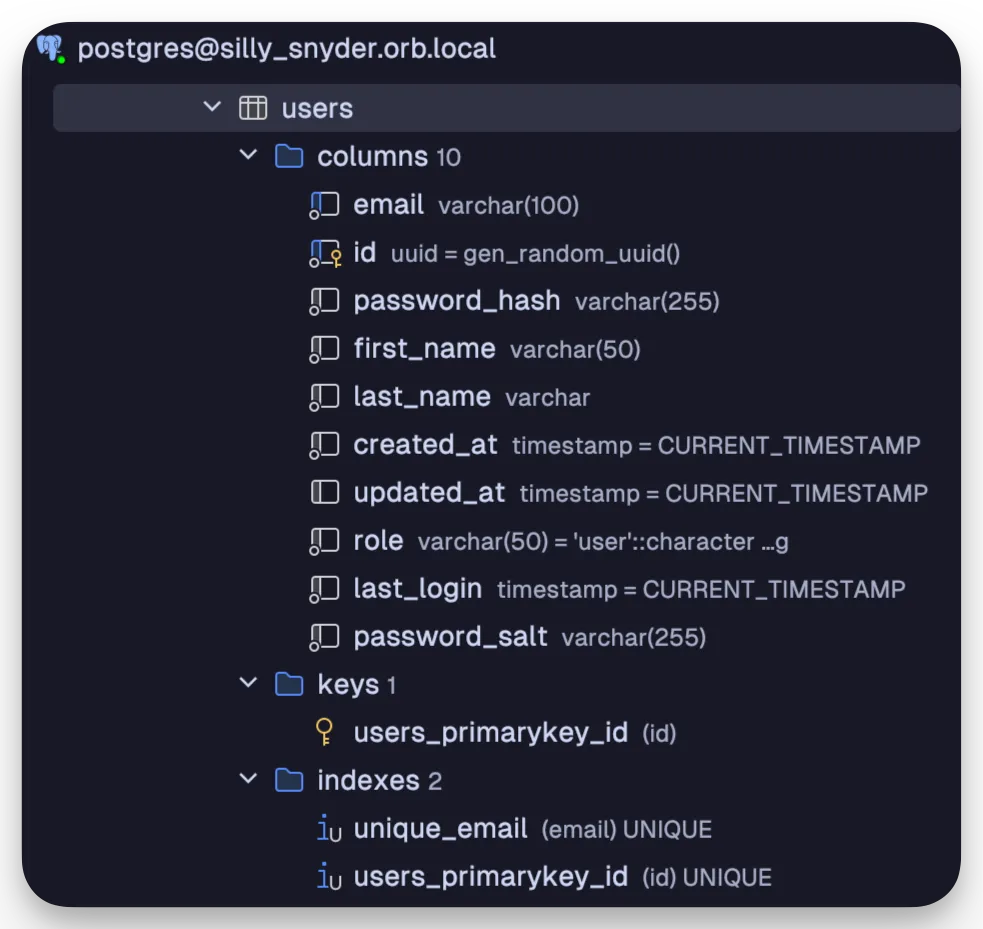Select the password_hash column
The width and height of the screenshot is (983, 929).
(x=536, y=301)
